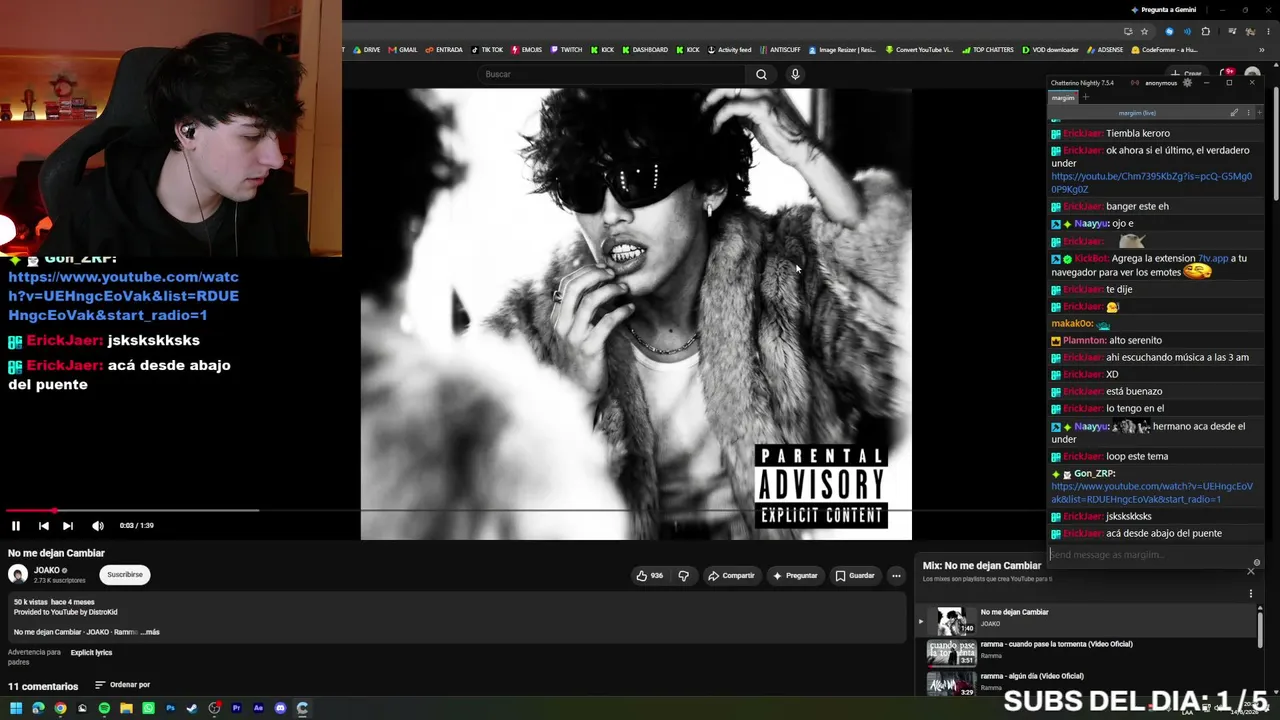Viewport: 1280px width, 720px height.
Task: Click 'Pregunta a Gemini' in Chrome
Action: click(x=1163, y=10)
